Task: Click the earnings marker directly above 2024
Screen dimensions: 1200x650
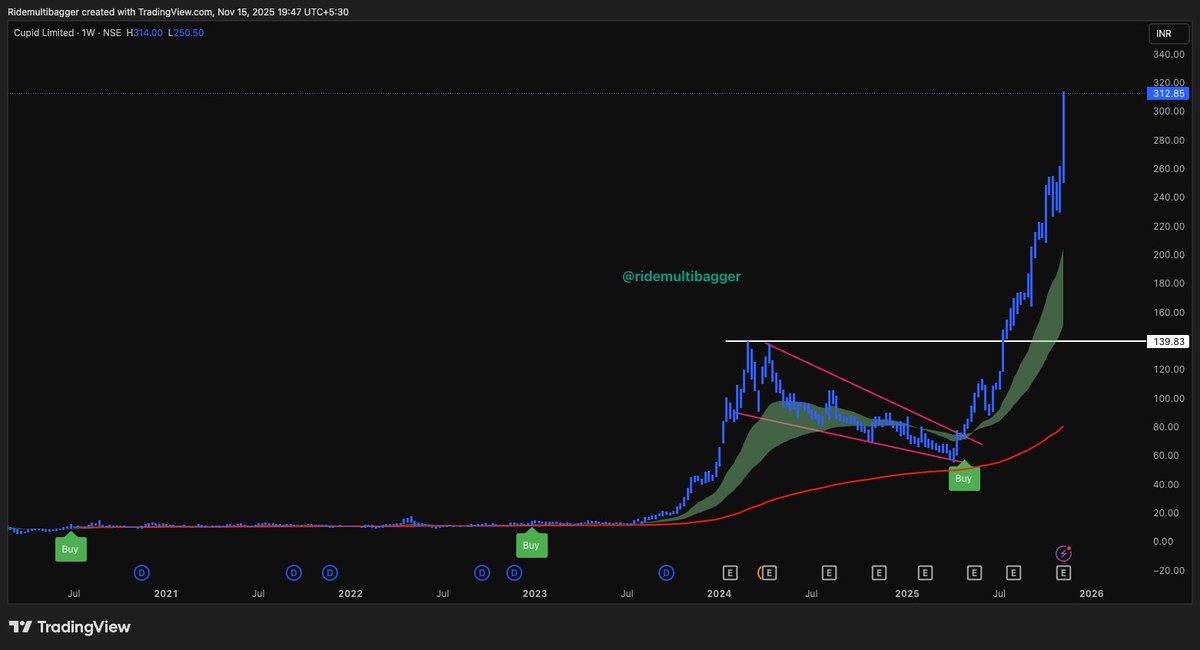Action: click(x=730, y=573)
